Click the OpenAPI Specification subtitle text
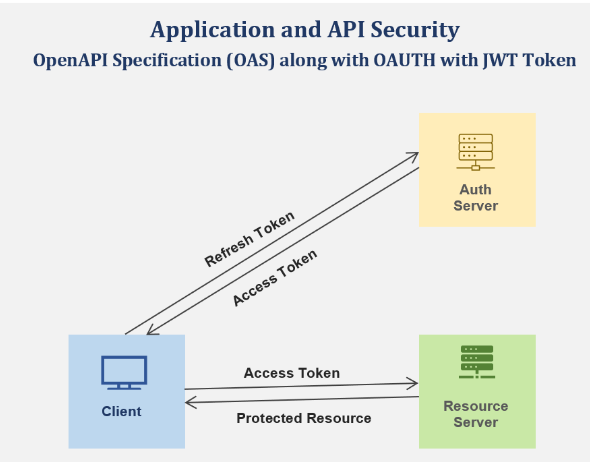The height and width of the screenshot is (462, 590). (304, 60)
